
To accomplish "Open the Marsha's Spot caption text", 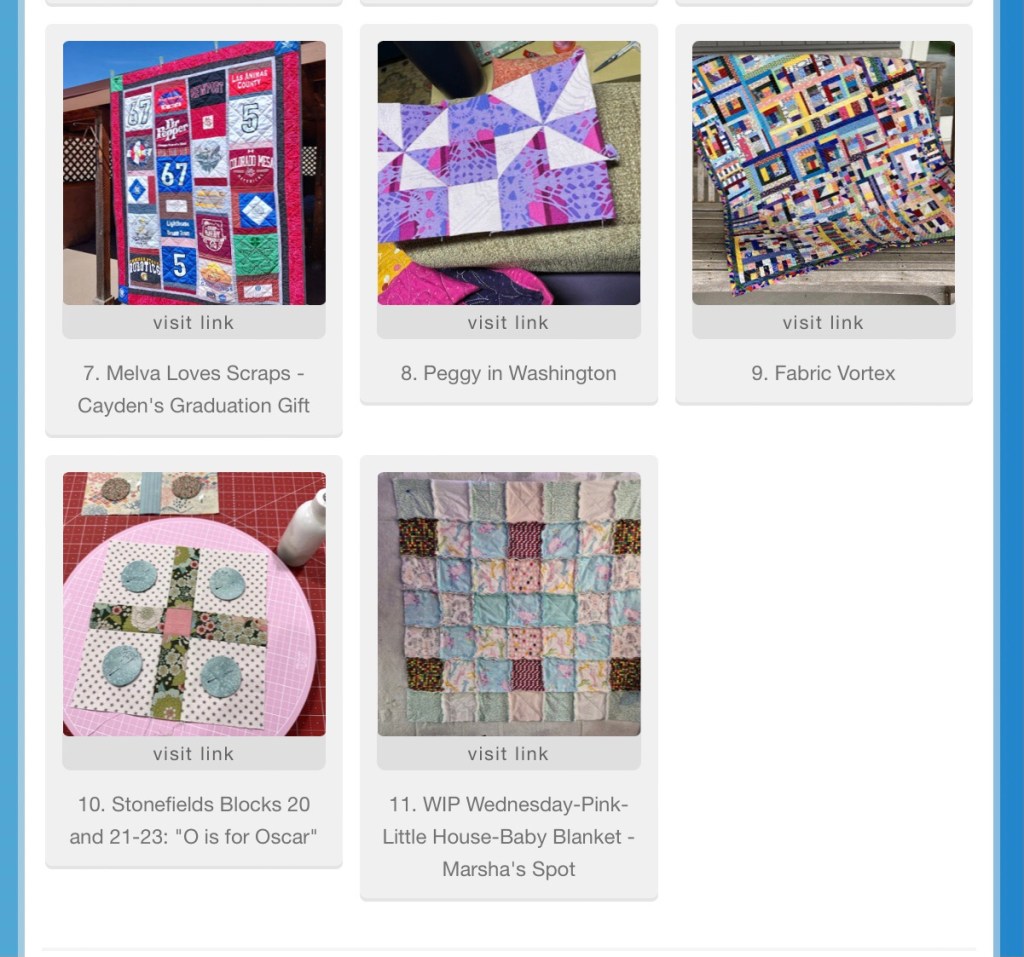I will 509,869.
